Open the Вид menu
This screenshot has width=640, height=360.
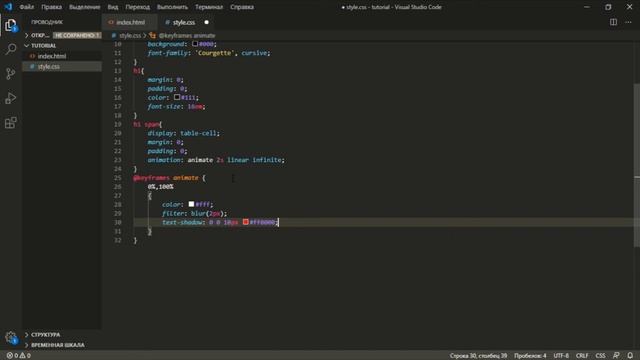tap(113, 7)
